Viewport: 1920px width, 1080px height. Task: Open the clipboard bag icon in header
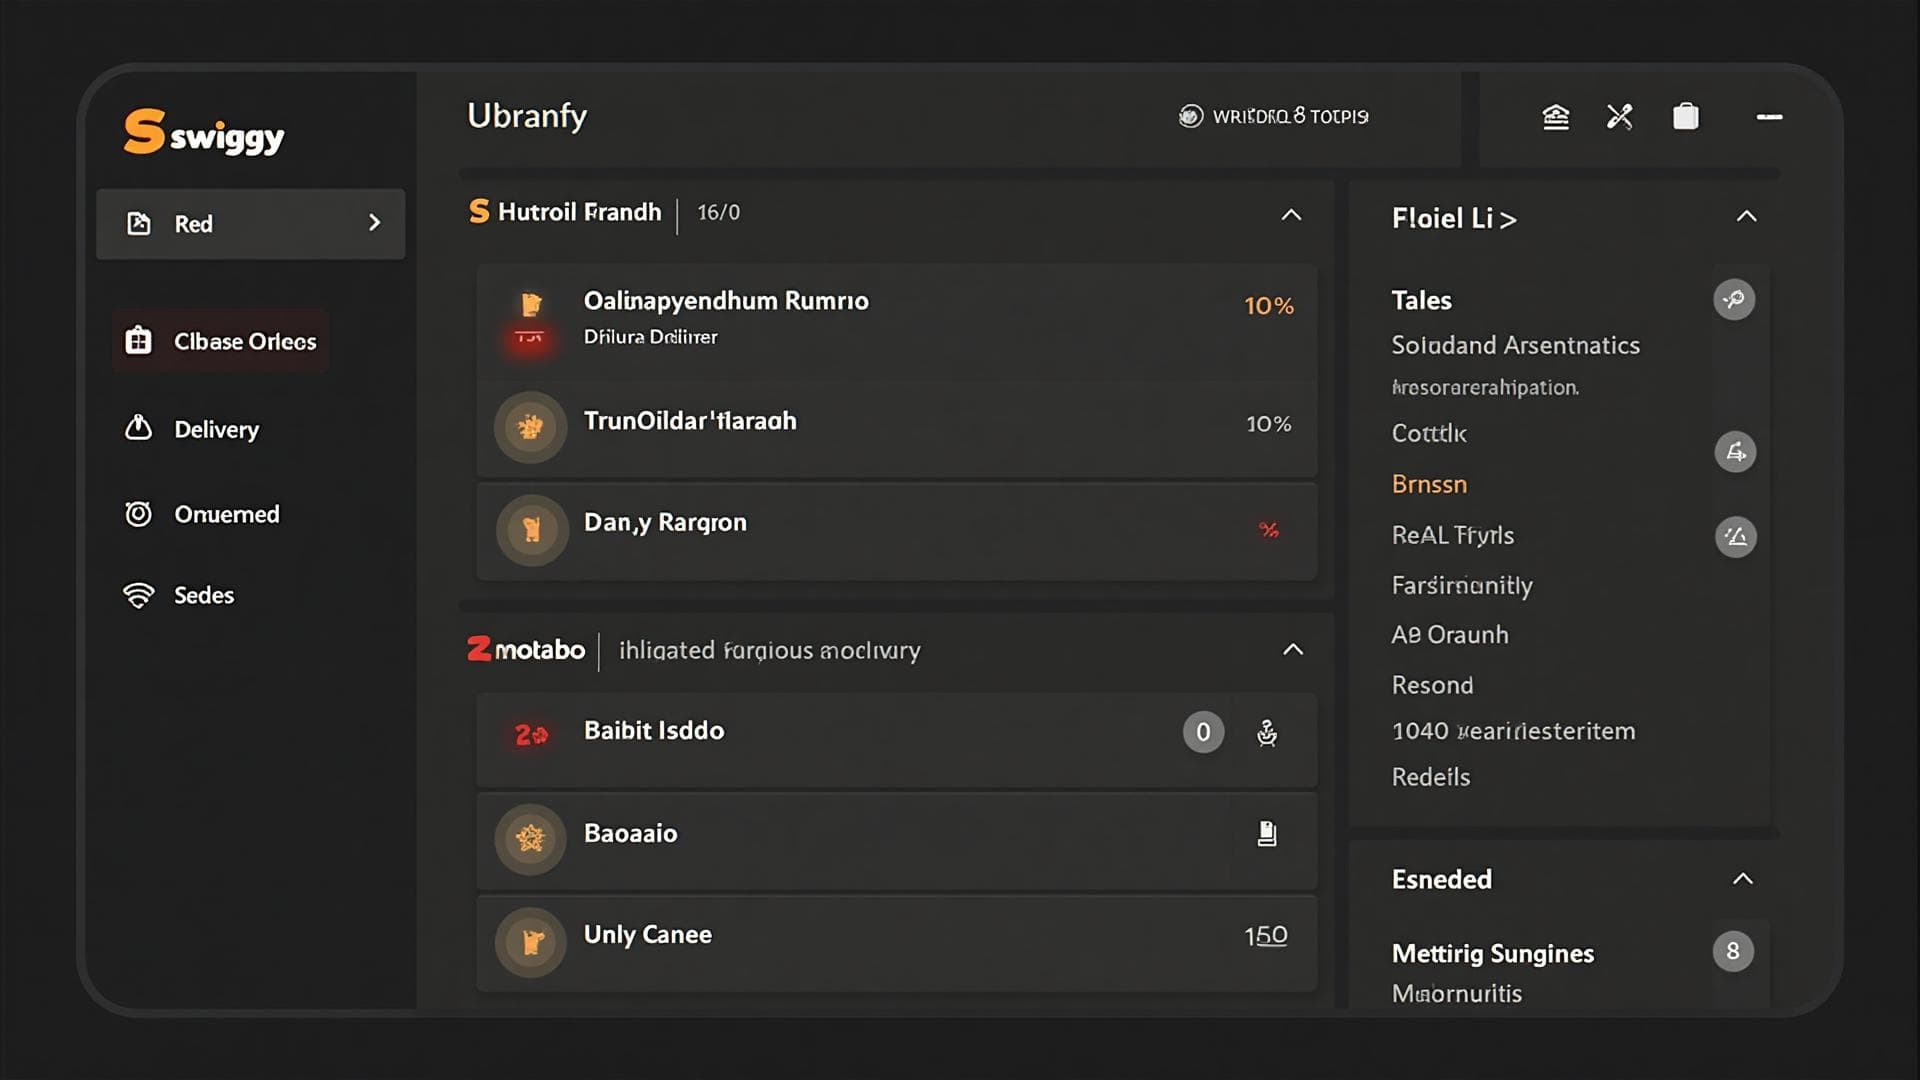pyautogui.click(x=1686, y=117)
